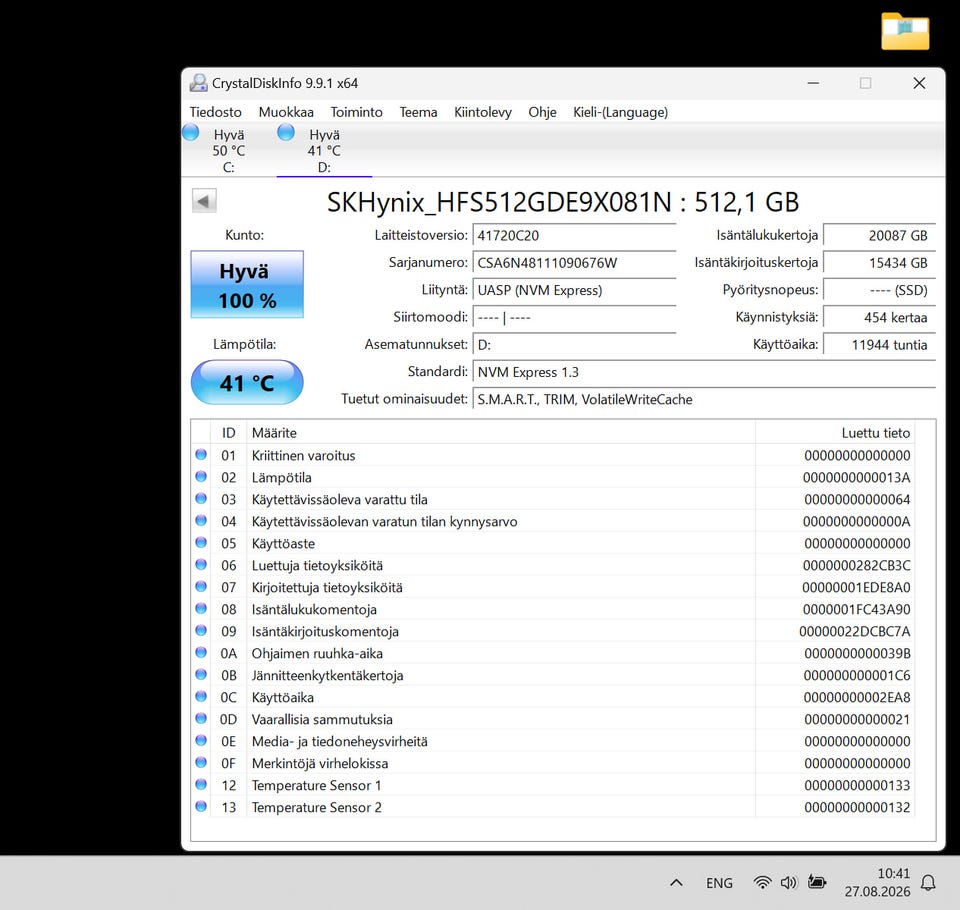Click status dot of Käyttöaste row

[x=201, y=543]
